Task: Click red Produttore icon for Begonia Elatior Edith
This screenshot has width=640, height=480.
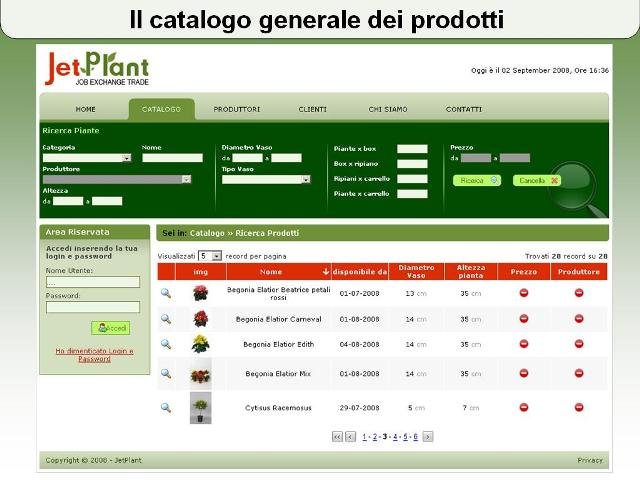Action: point(579,344)
